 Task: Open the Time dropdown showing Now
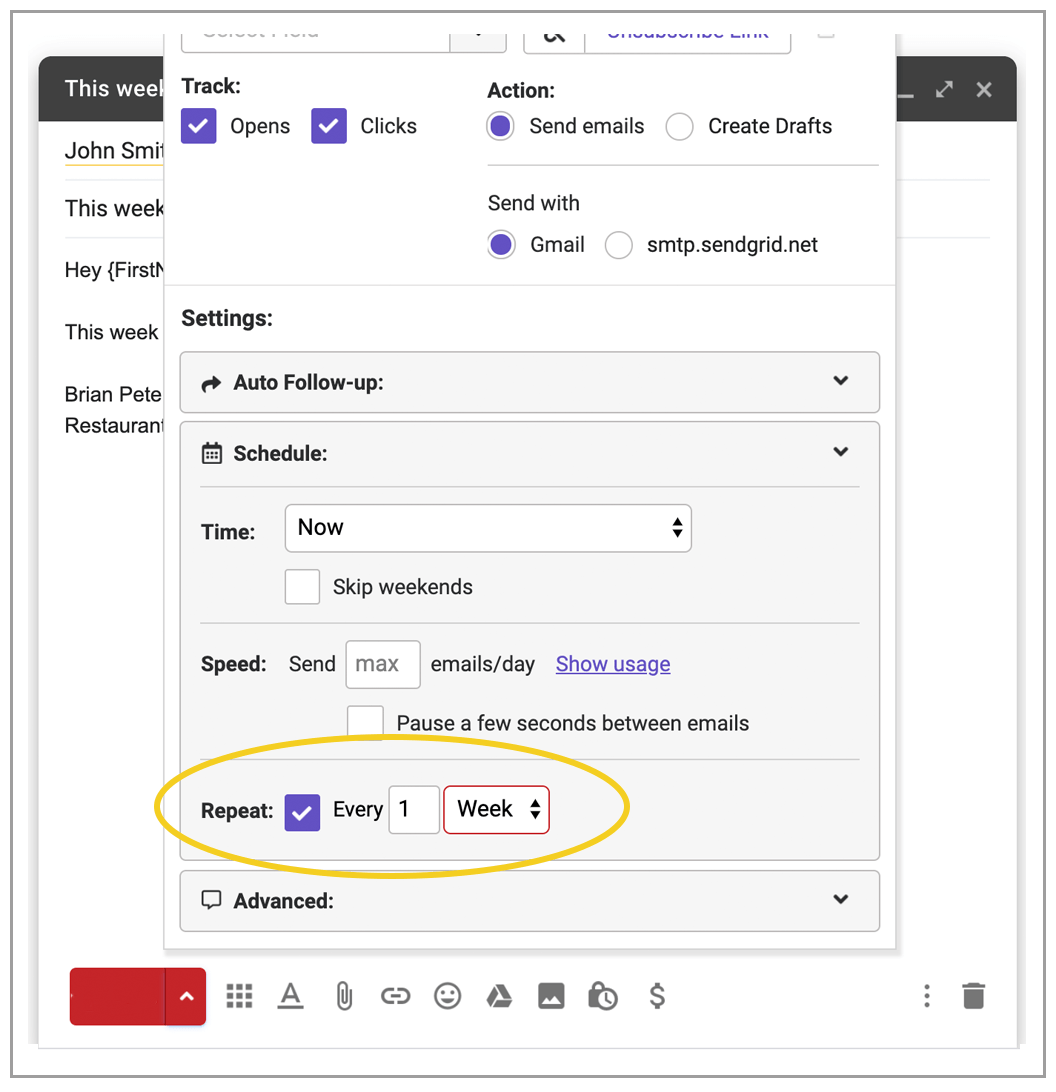pos(488,528)
